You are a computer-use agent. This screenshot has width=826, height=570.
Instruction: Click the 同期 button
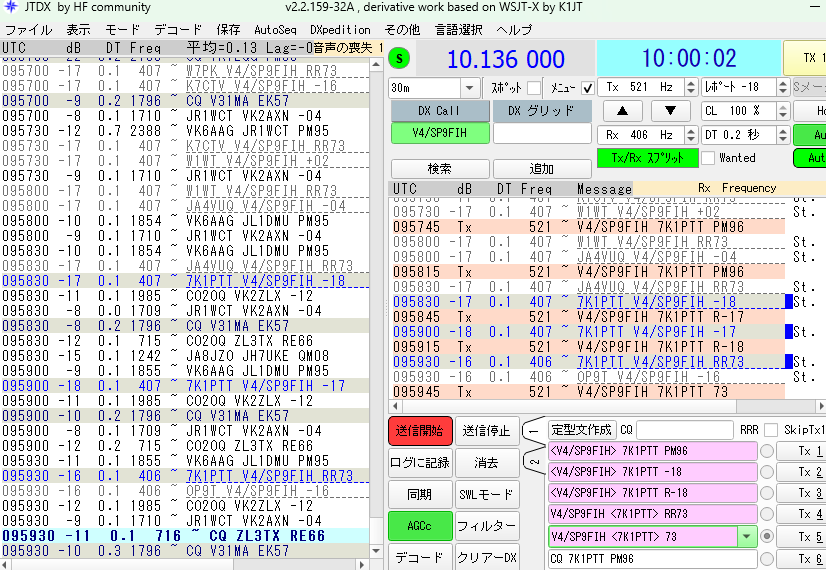420,494
